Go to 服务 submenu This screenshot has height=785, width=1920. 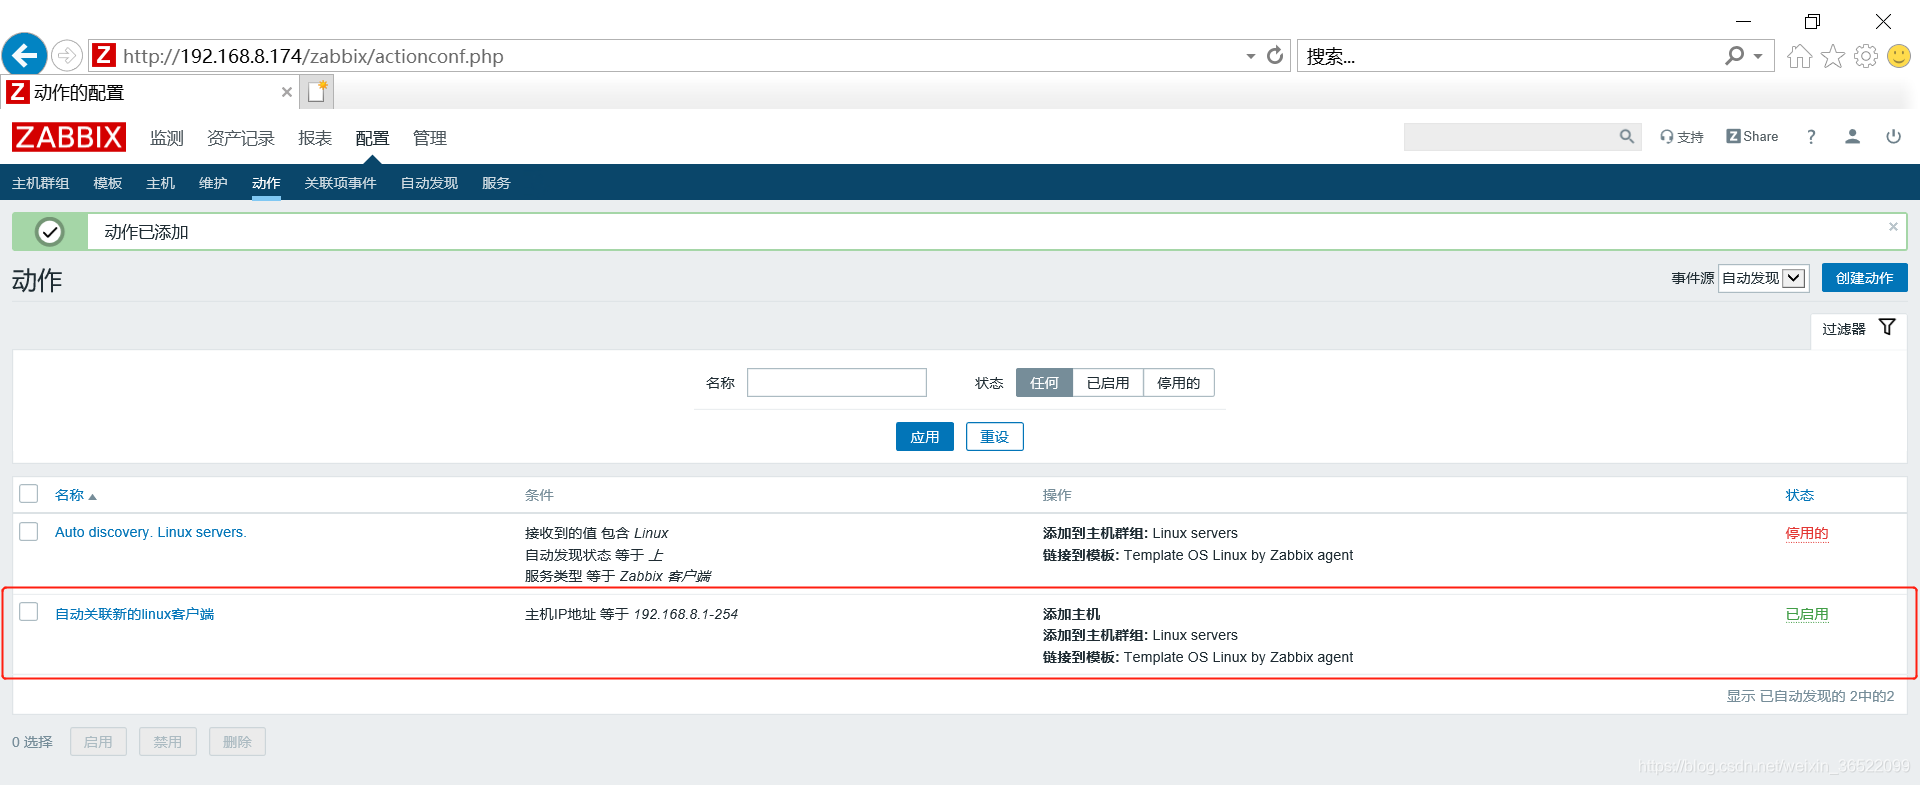[496, 183]
